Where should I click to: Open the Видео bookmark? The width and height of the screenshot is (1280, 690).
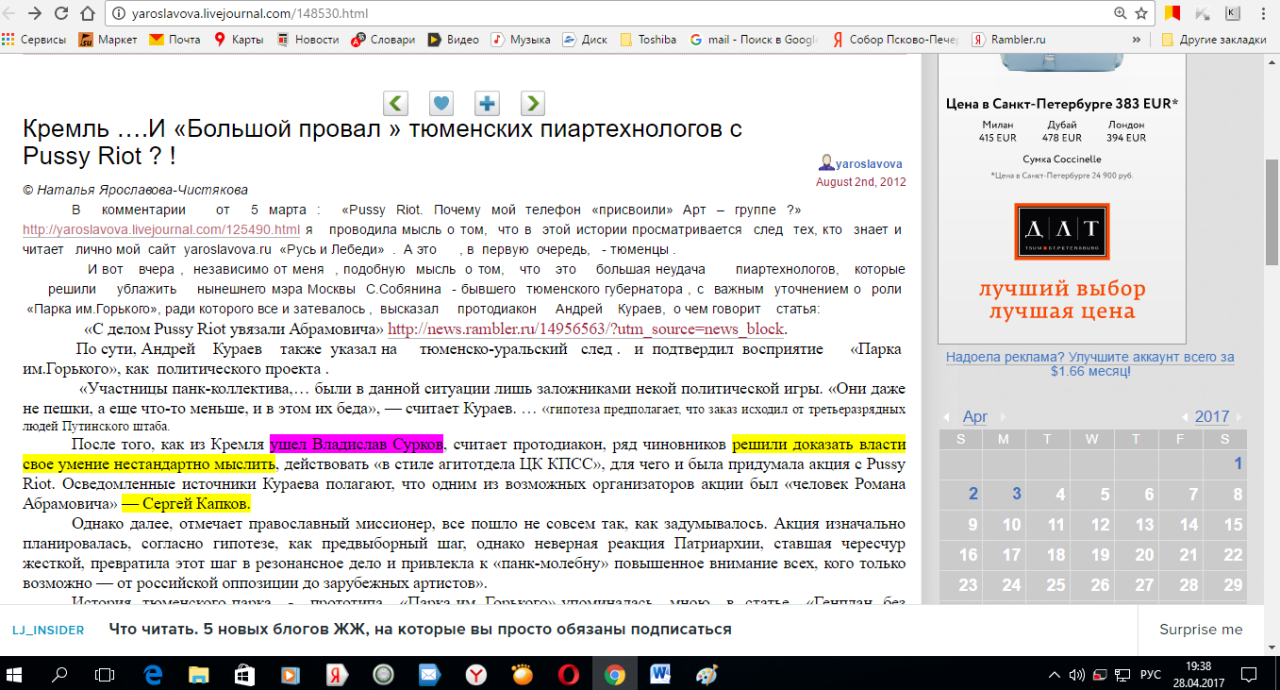point(453,40)
